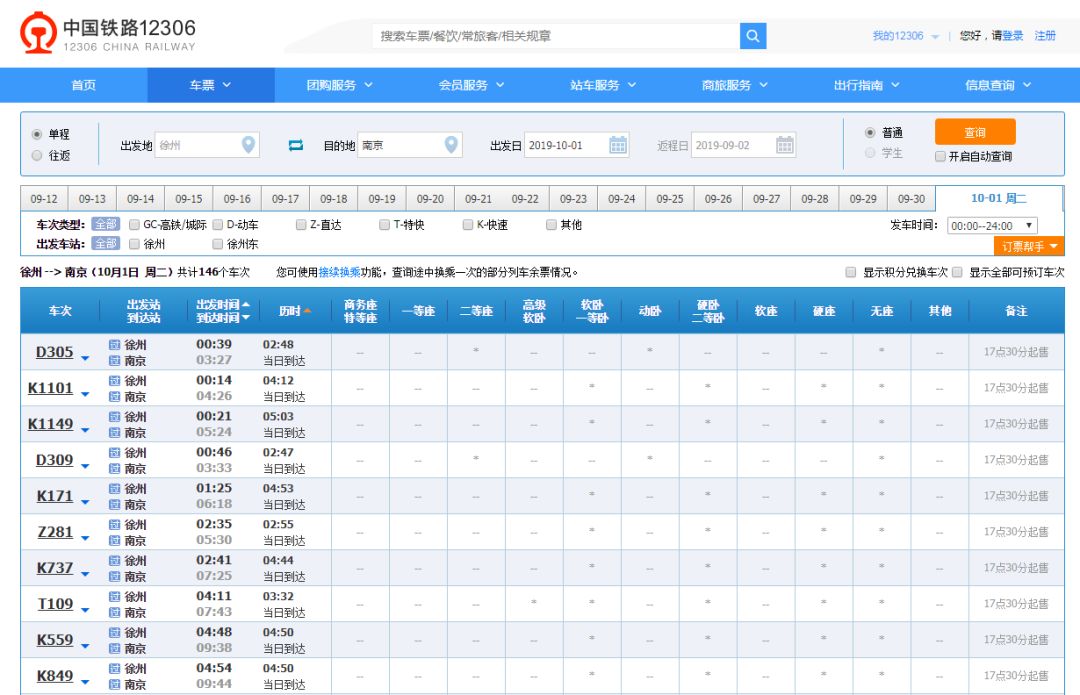The height and width of the screenshot is (695, 1080).
Task: Click the orange 查询 button
Action: click(977, 133)
